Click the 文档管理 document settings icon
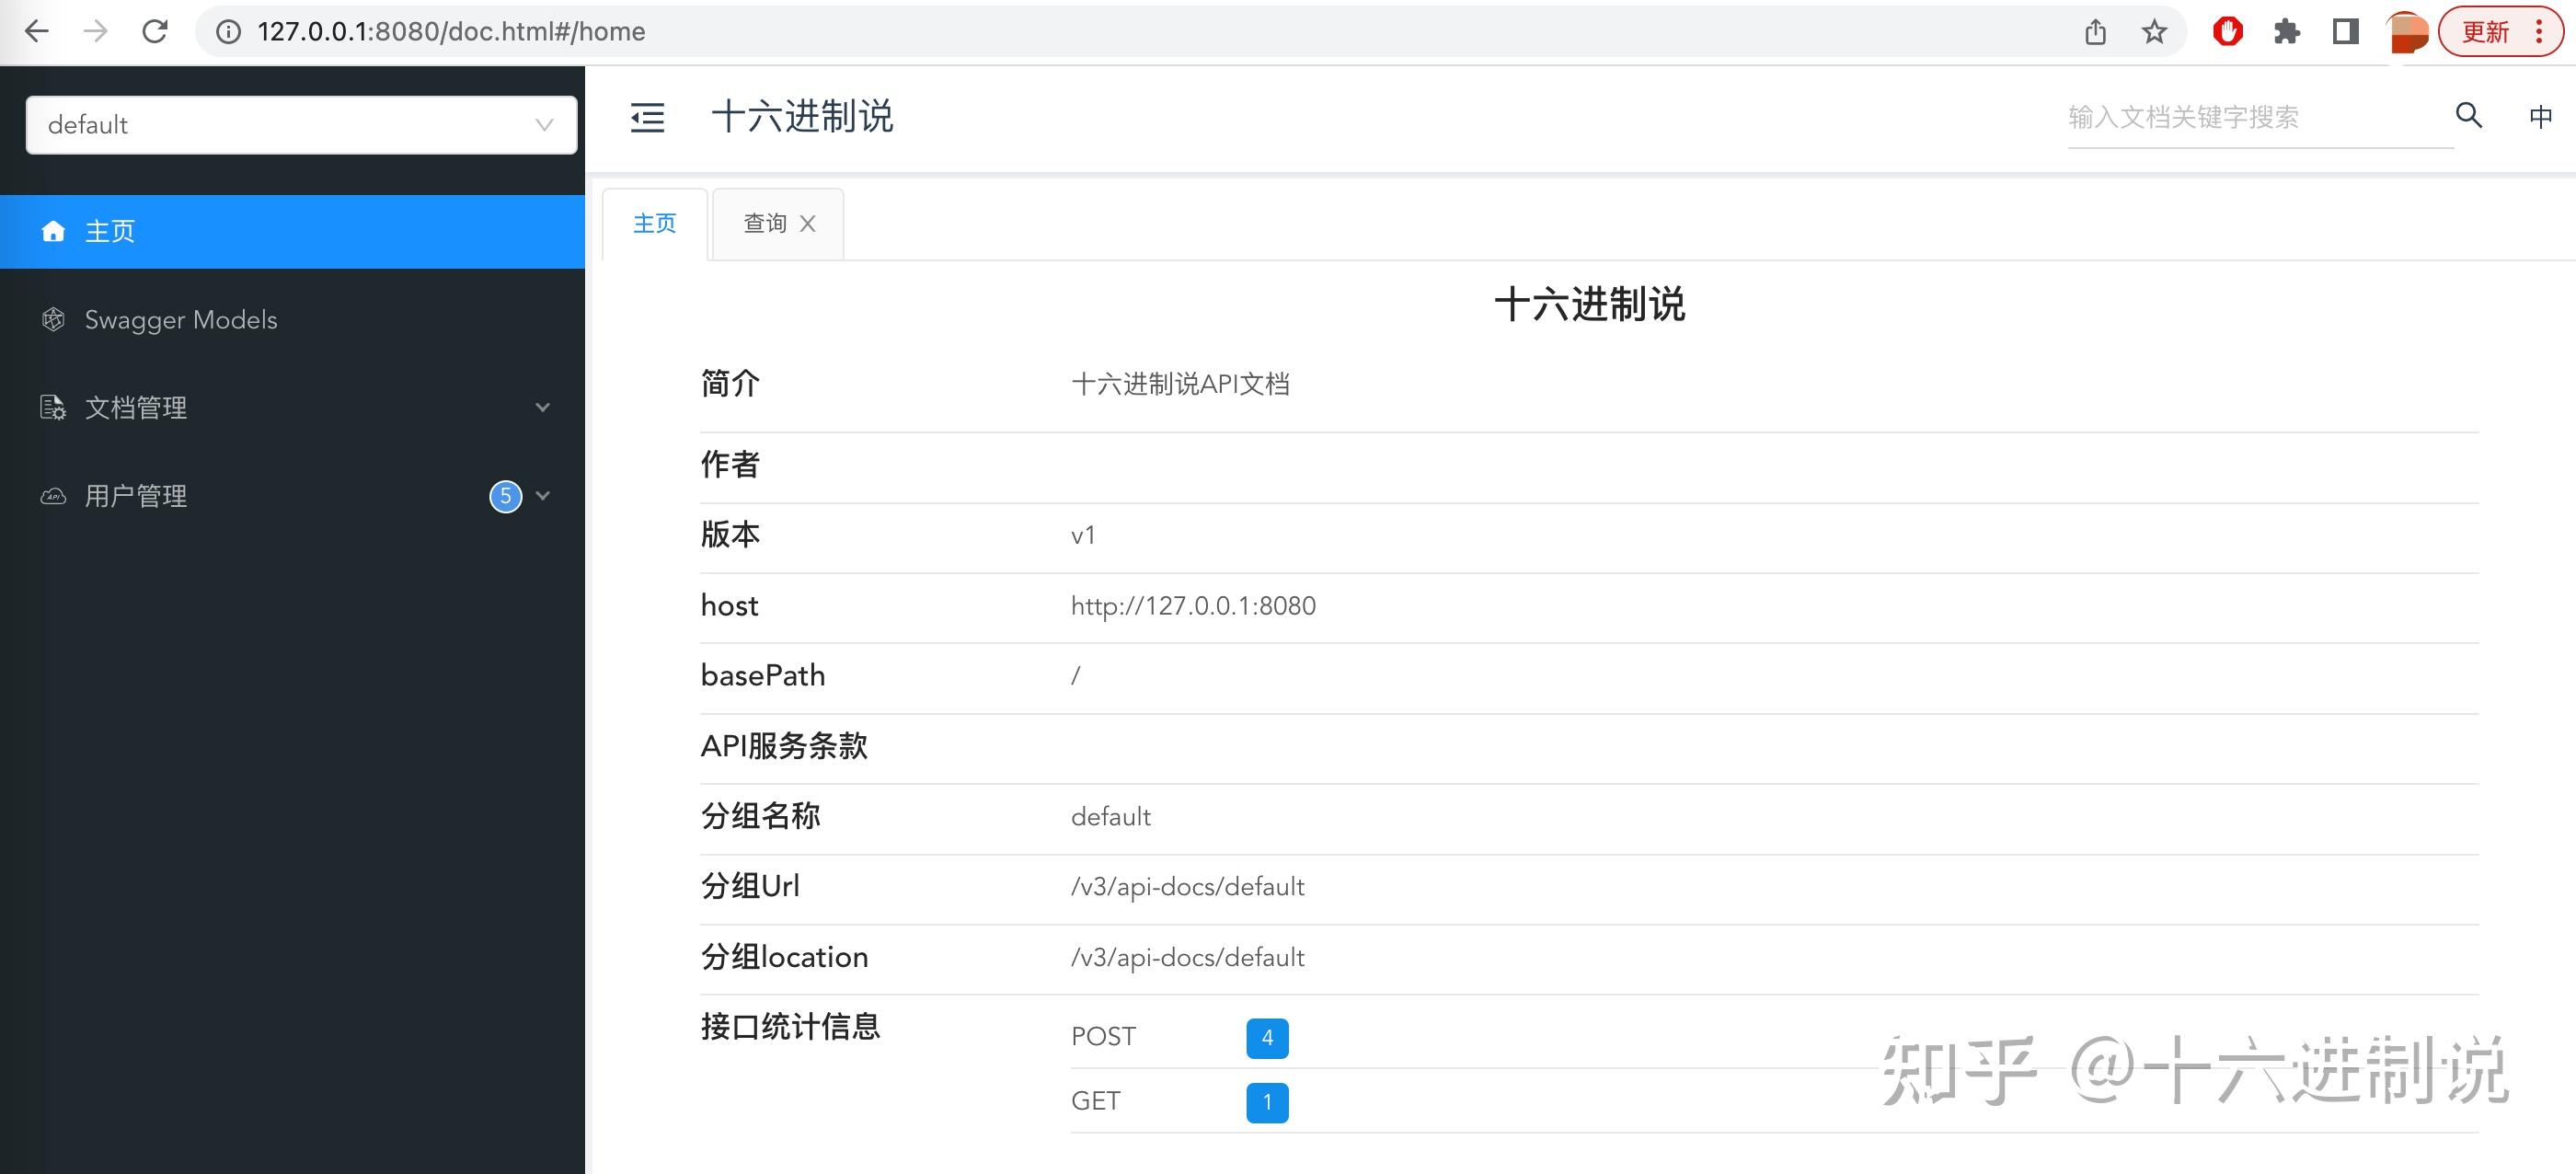This screenshot has width=2576, height=1174. coord(53,407)
